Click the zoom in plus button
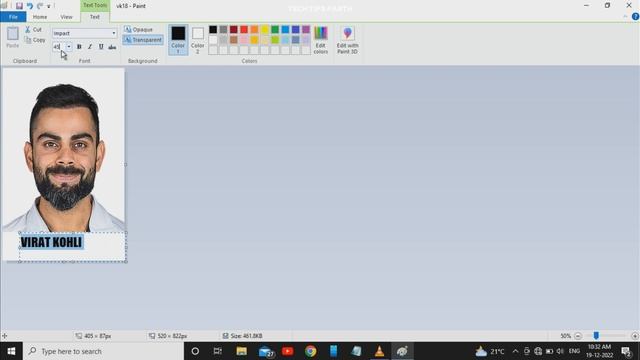Image resolution: width=640 pixels, height=360 pixels. pyautogui.click(x=635, y=336)
